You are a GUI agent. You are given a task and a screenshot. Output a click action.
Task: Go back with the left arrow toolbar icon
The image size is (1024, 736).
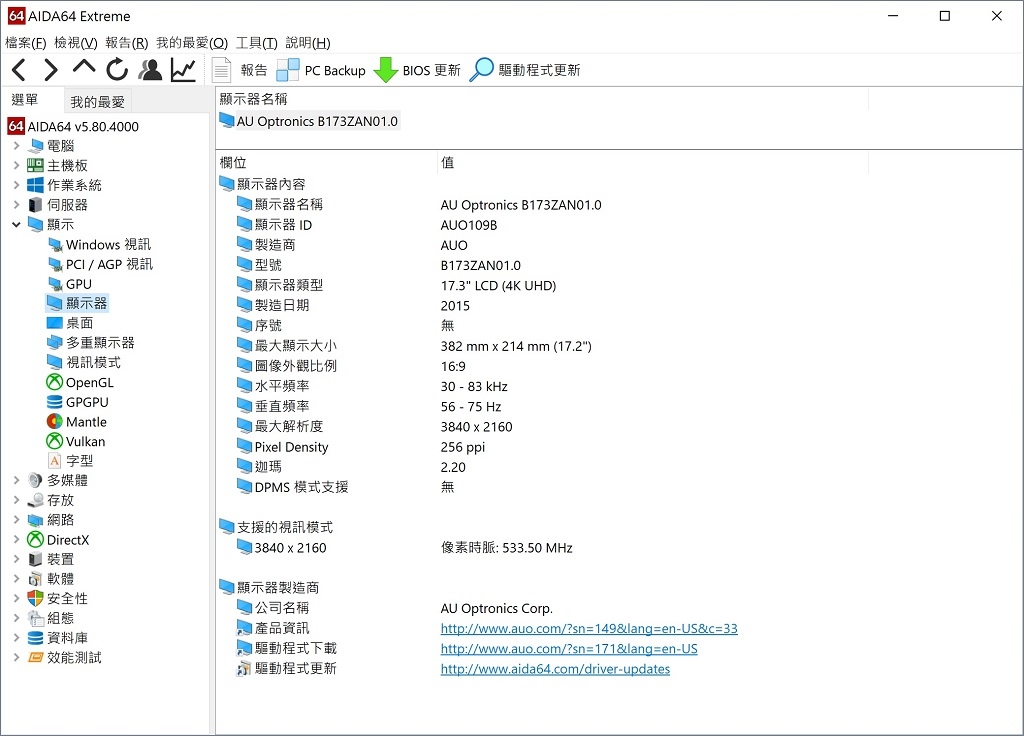20,70
